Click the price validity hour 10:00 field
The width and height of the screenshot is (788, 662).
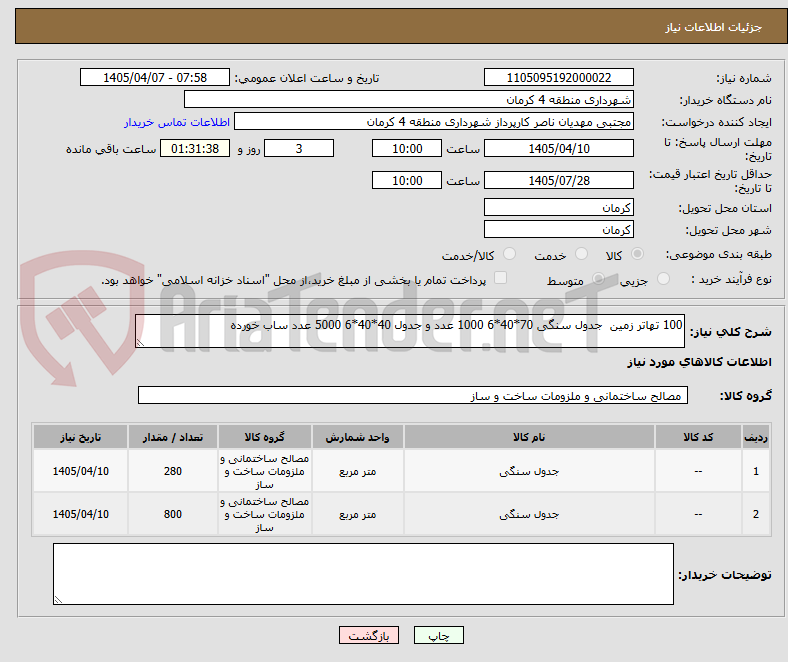click(407, 180)
